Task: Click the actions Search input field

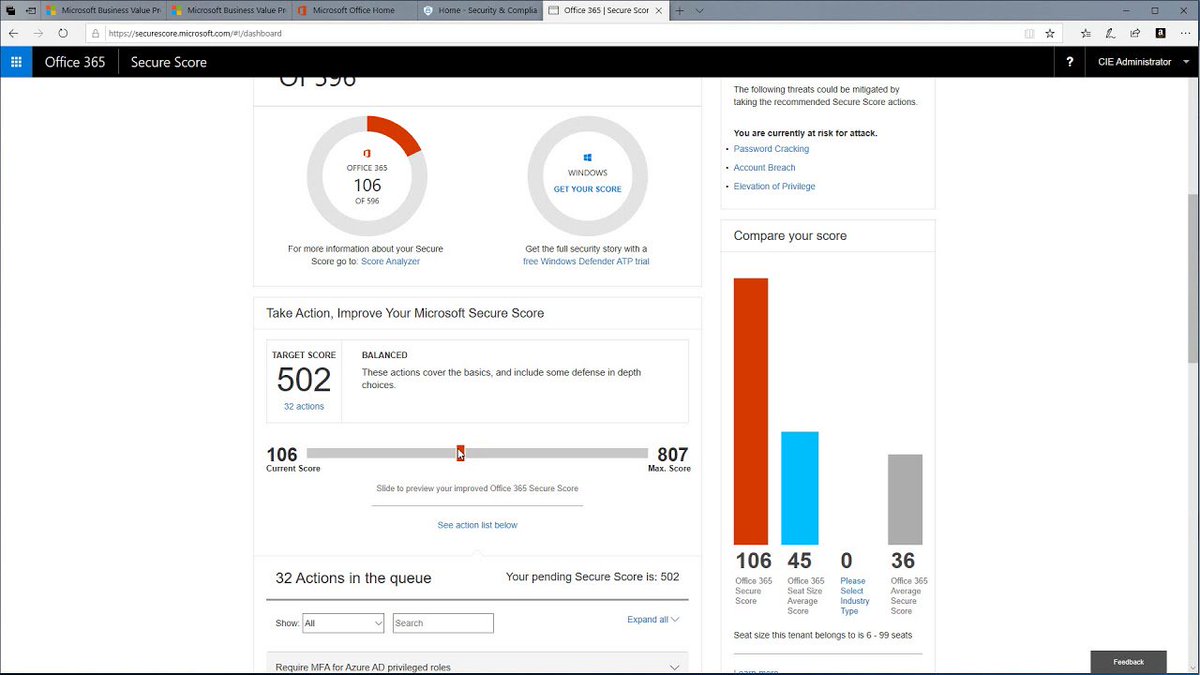Action: pyautogui.click(x=443, y=623)
